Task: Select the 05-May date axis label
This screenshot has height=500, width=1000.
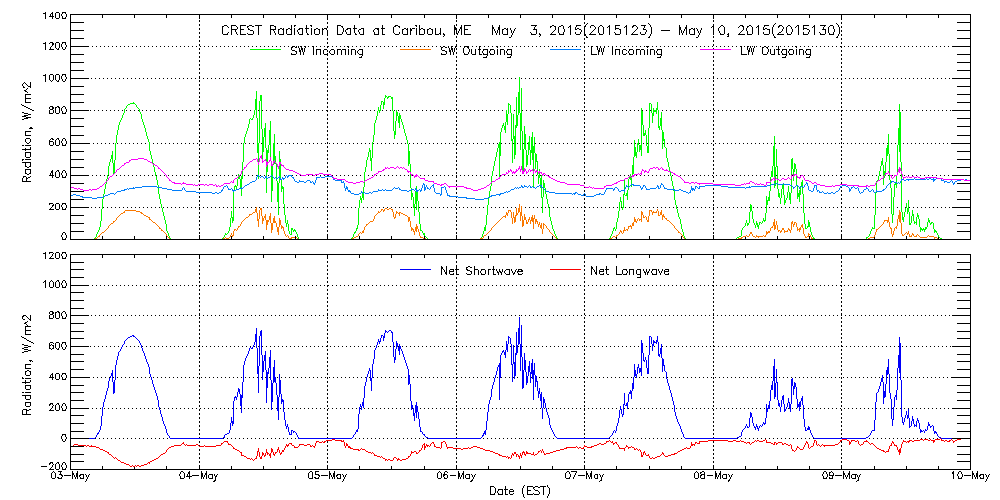Action: [328, 477]
